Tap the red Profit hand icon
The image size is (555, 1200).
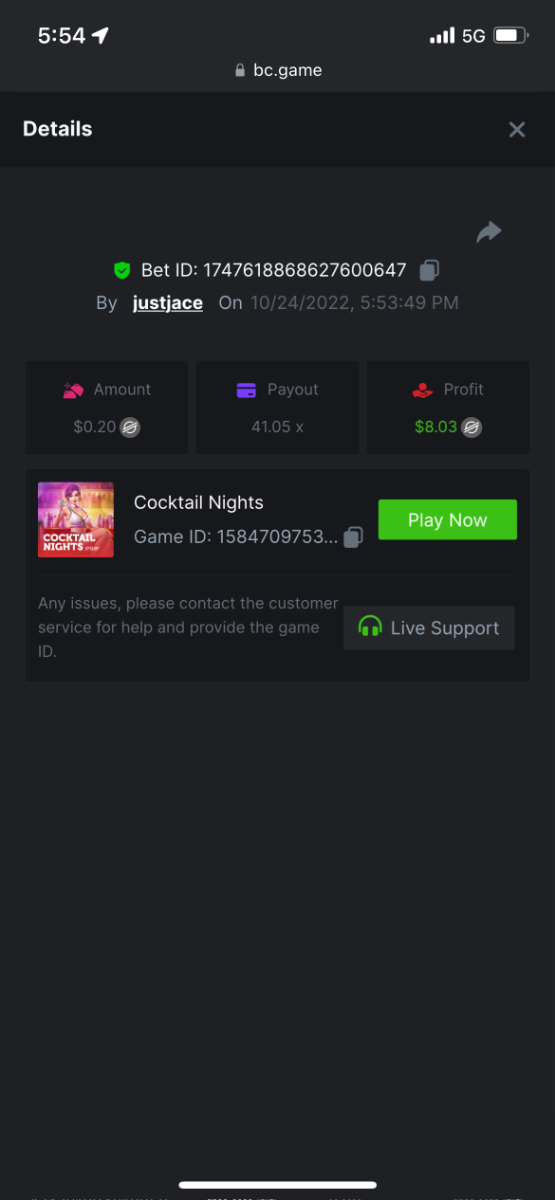(422, 390)
